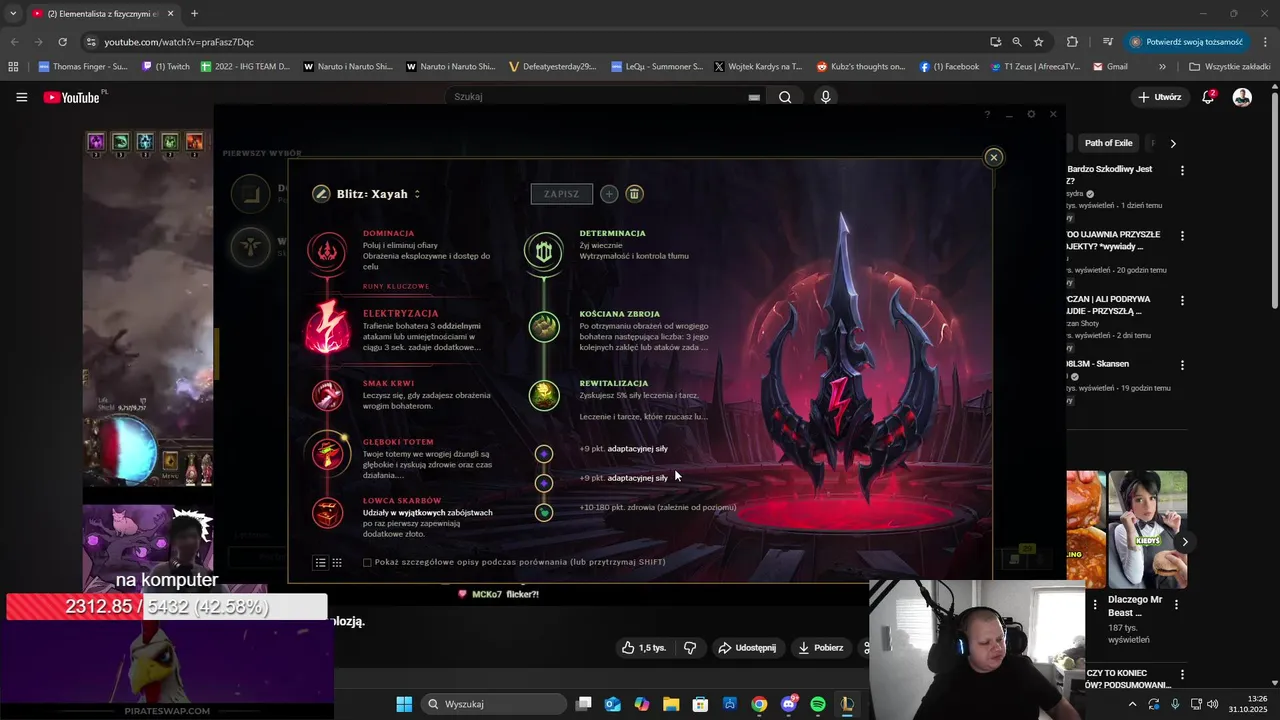Click the Głęboki Totem rune icon
Viewport: 1280px width, 720px height.
click(x=327, y=453)
